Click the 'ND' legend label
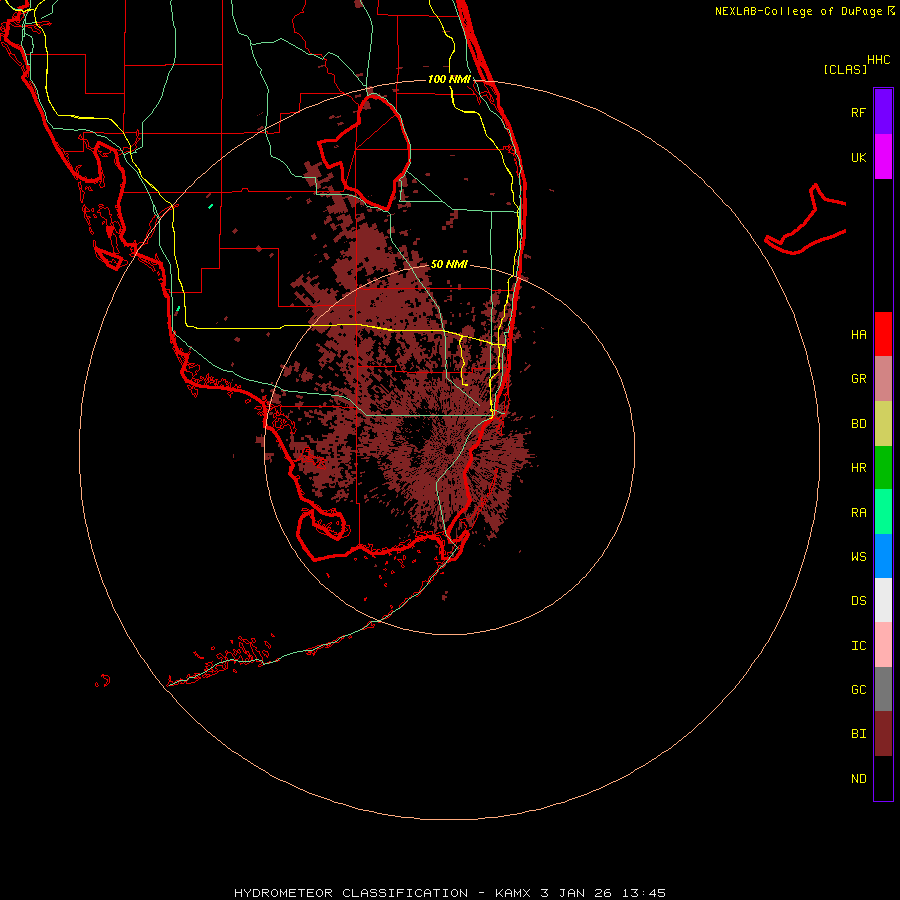The width and height of the screenshot is (900, 900). [858, 778]
